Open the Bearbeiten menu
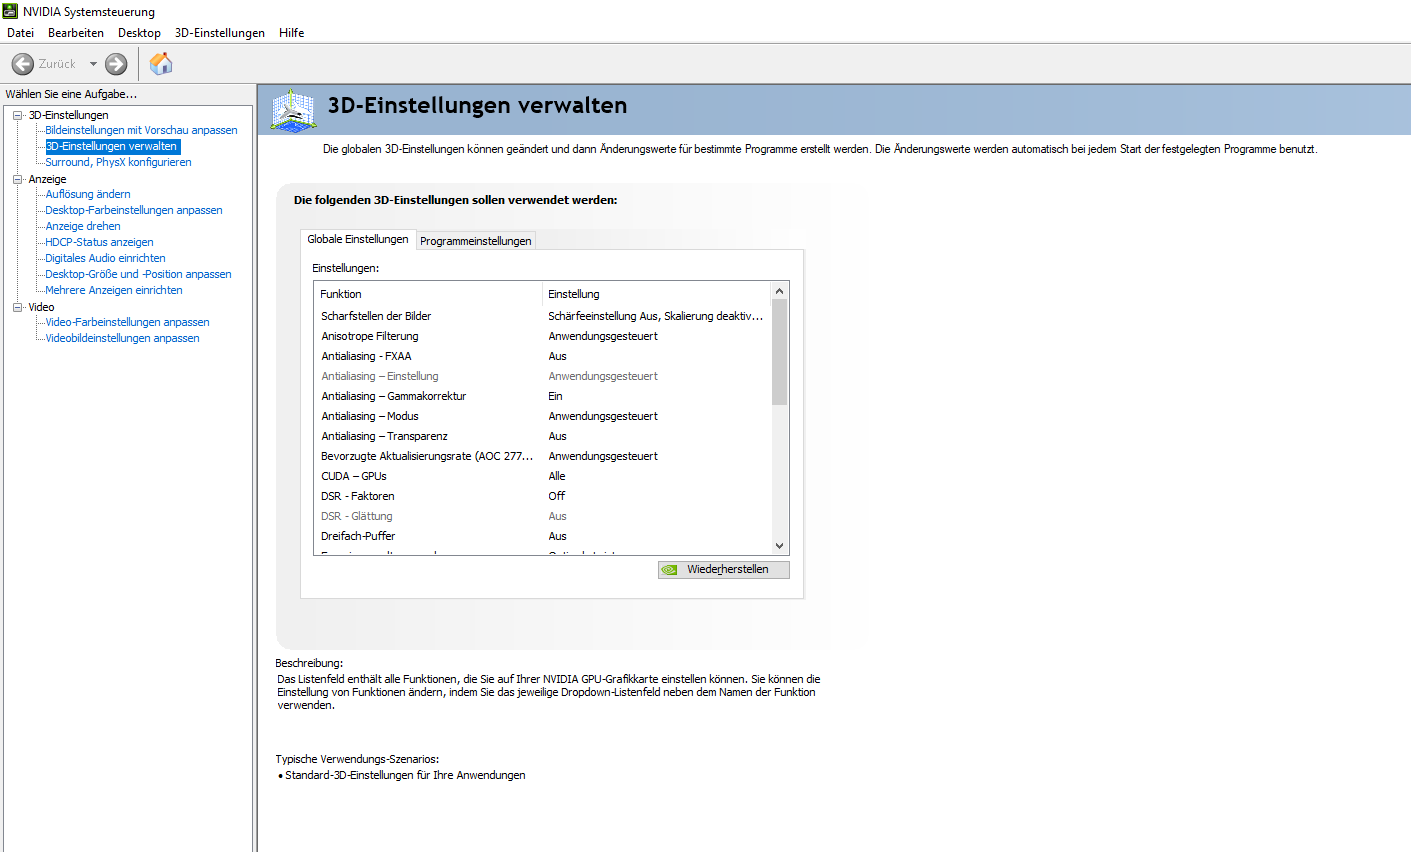This screenshot has width=1411, height=852. 76,33
